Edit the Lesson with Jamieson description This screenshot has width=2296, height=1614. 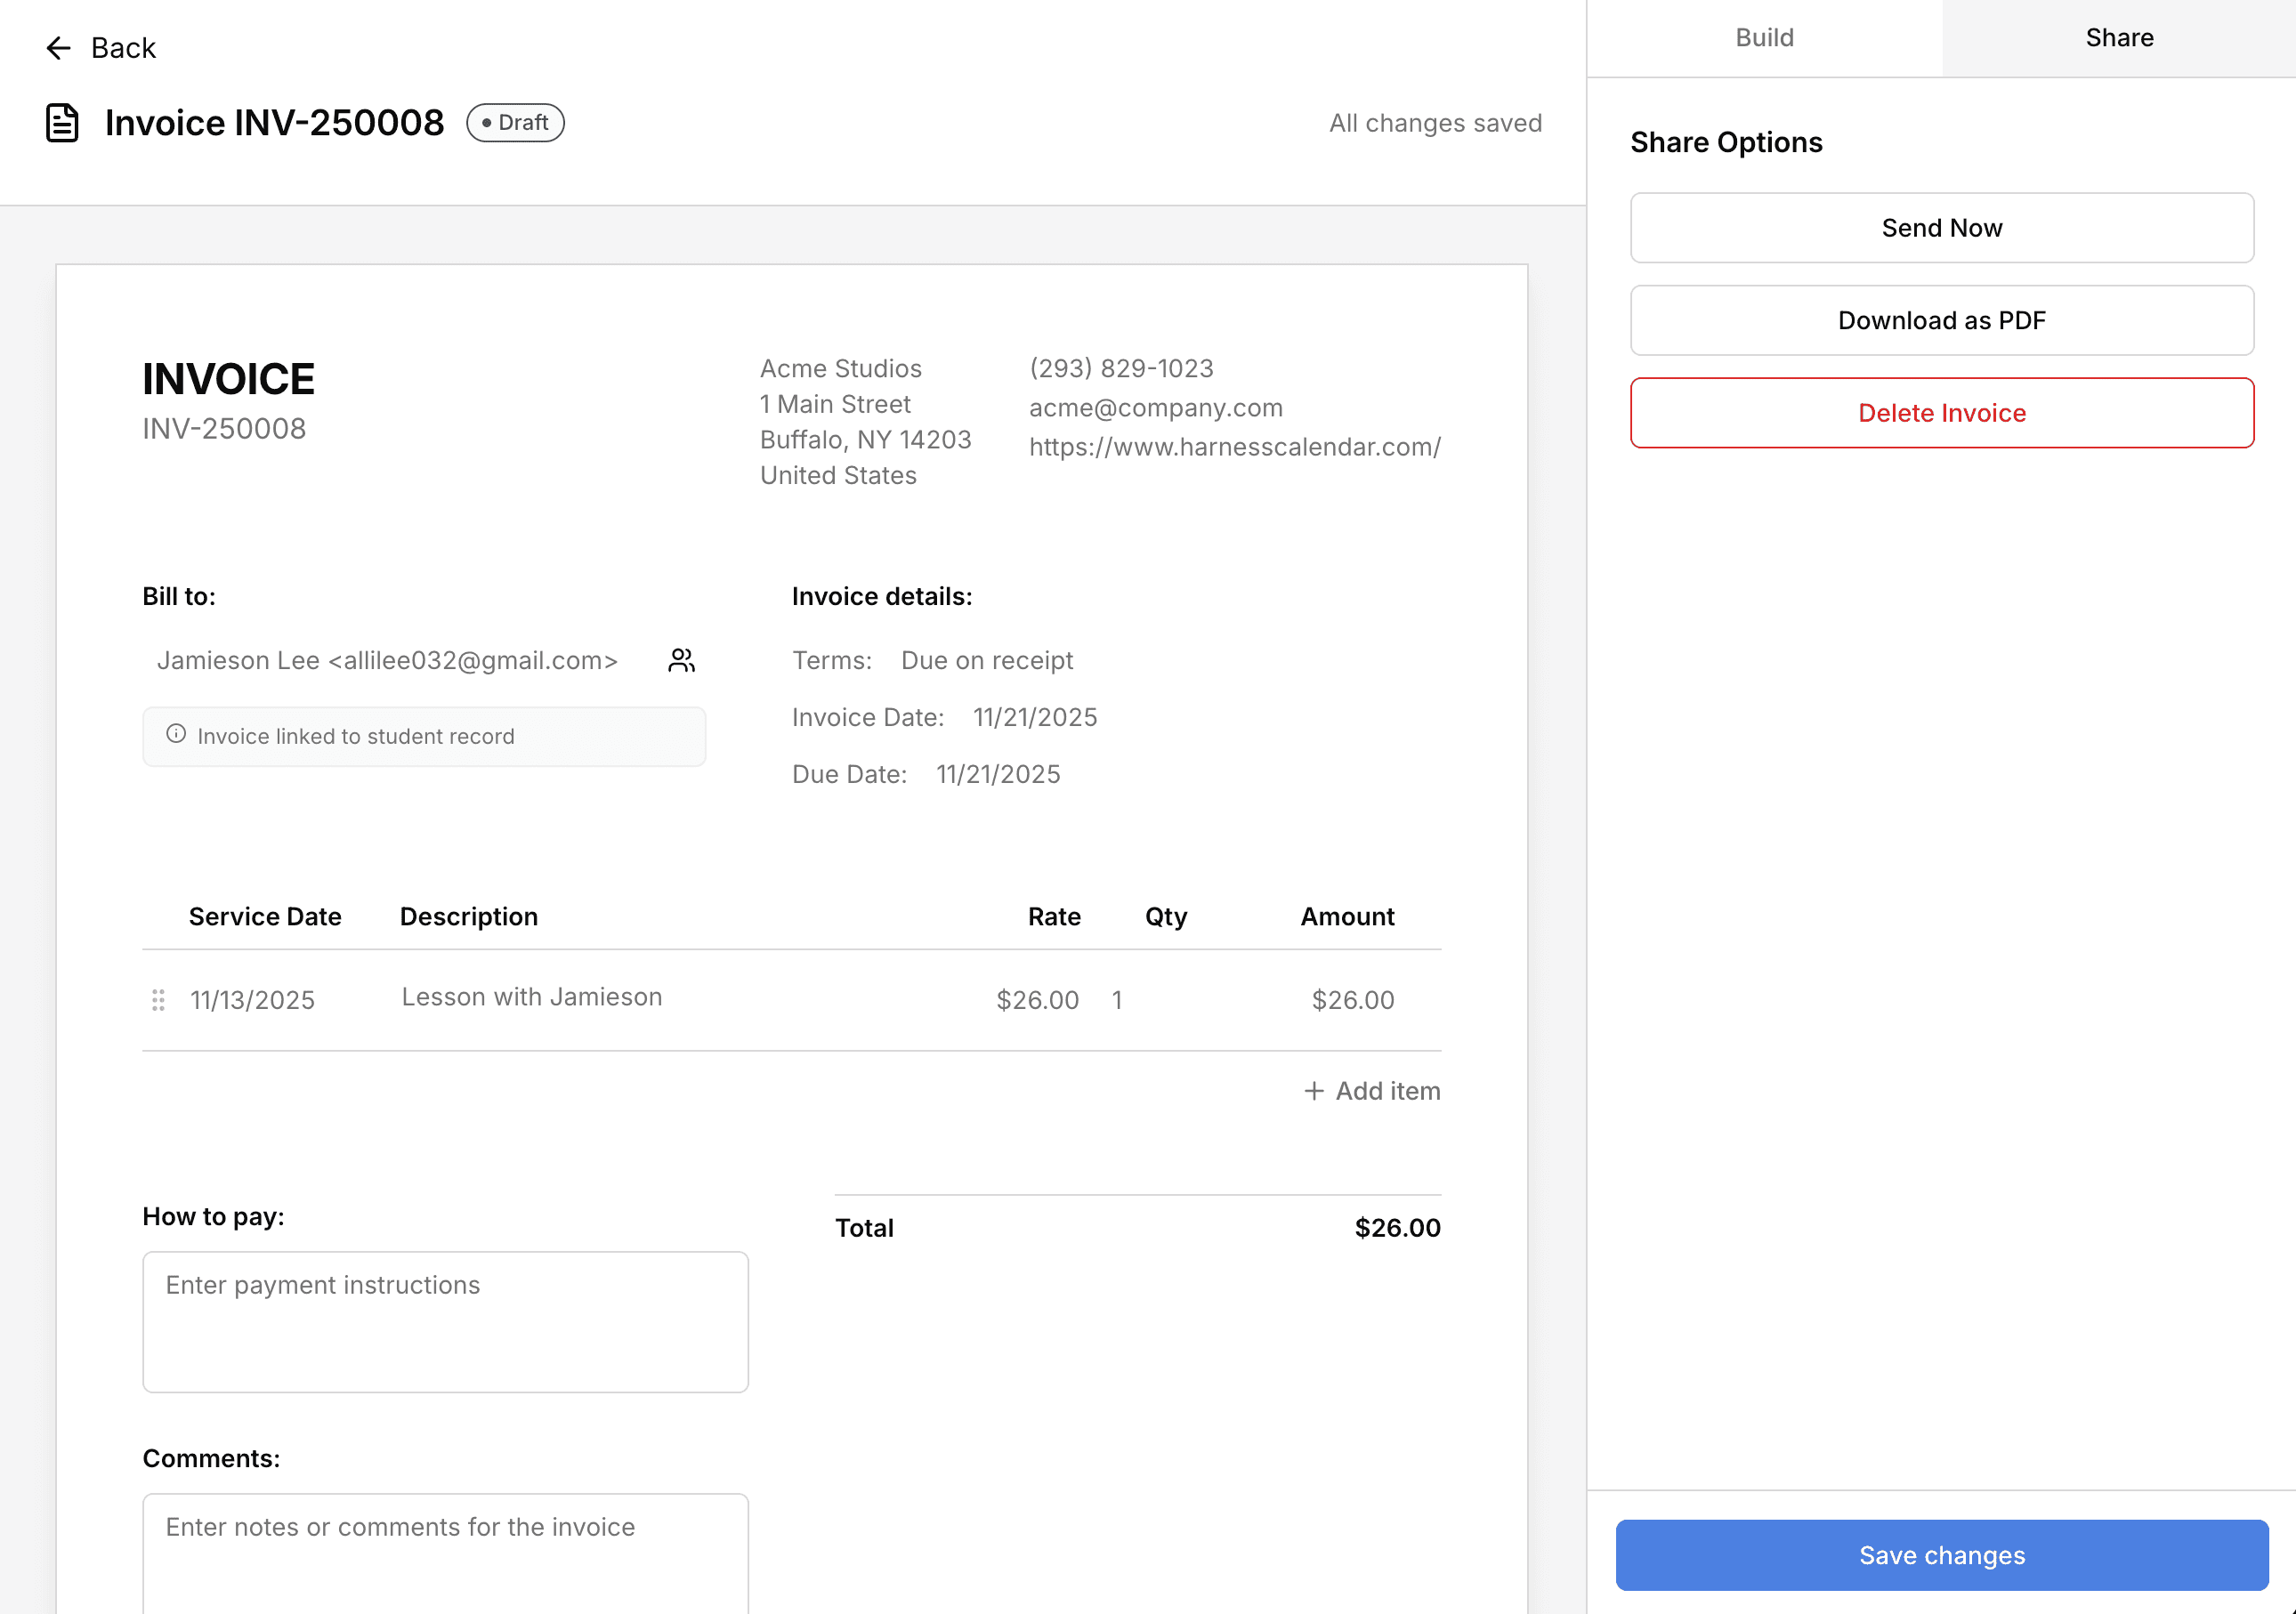[531, 996]
